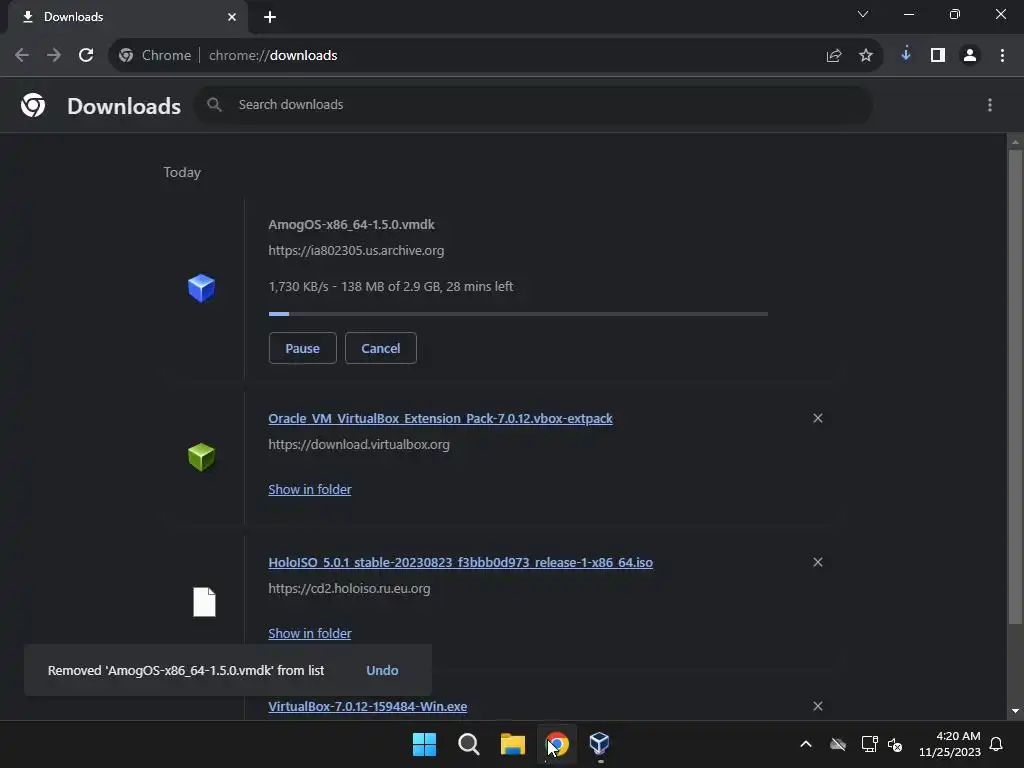1024x768 pixels.
Task: Click the Chrome taskbar icon
Action: coord(556,744)
